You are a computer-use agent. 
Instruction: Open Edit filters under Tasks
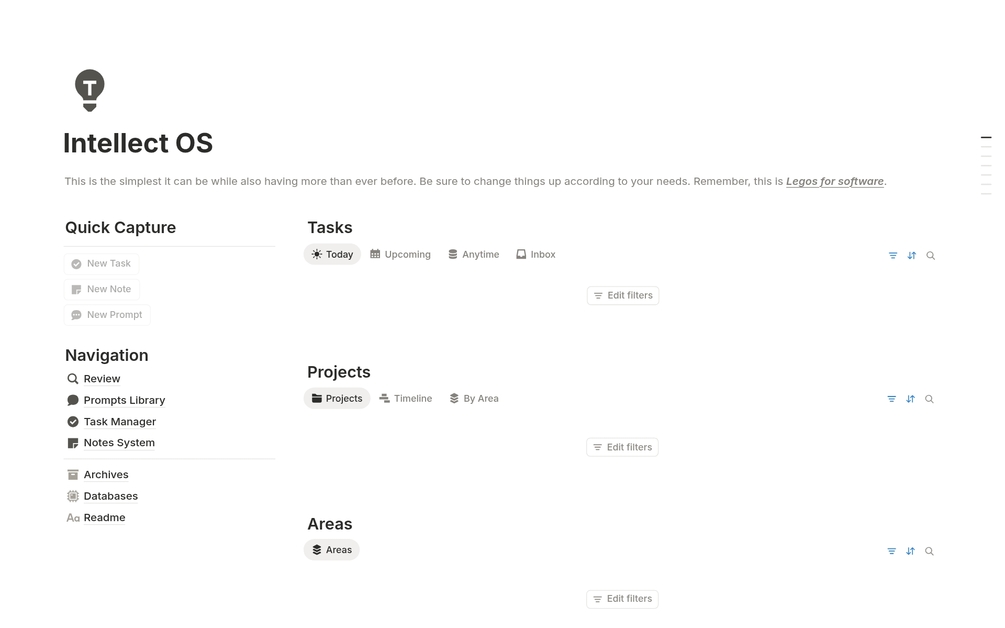pos(623,296)
